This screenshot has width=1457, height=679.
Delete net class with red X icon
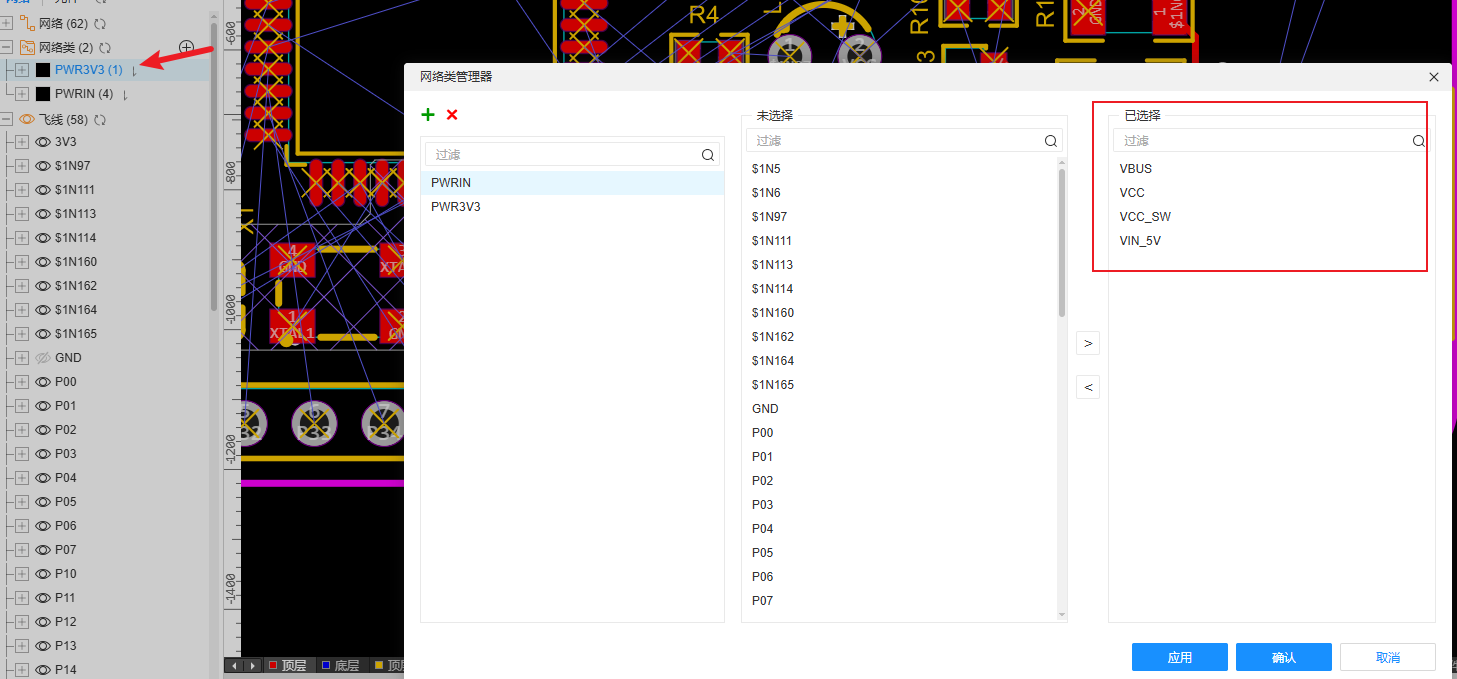click(x=452, y=115)
